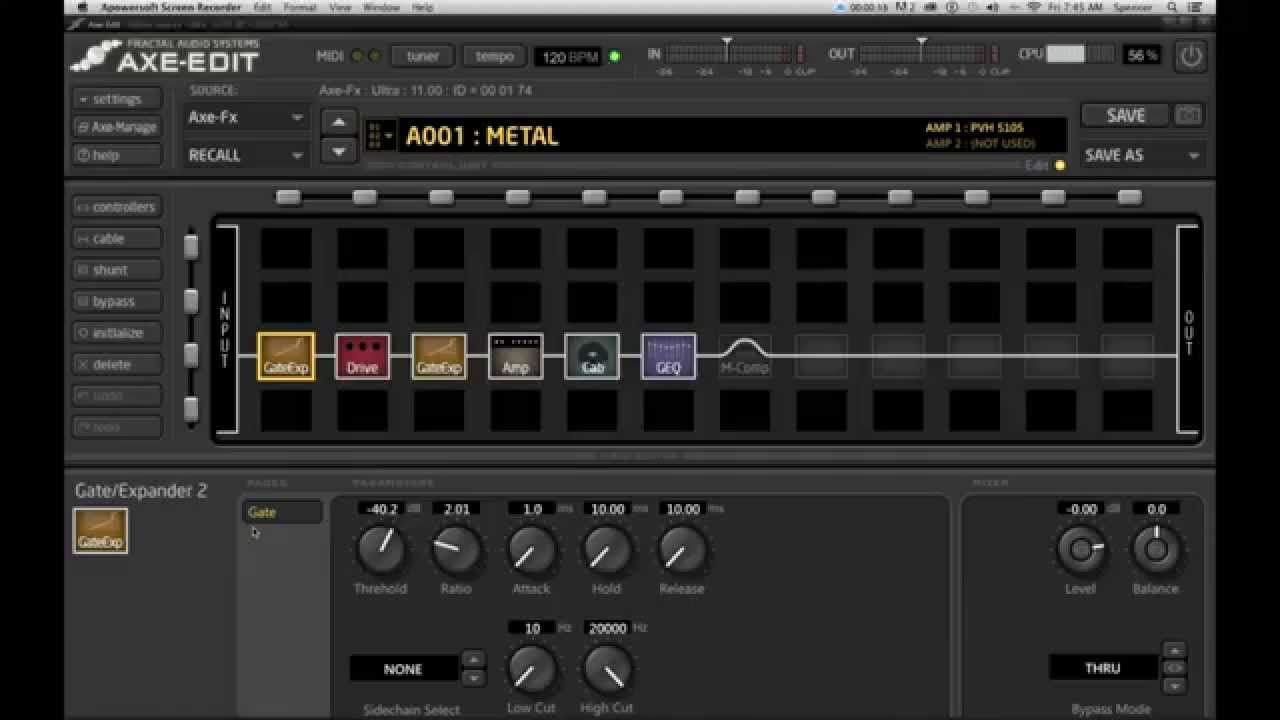Open the NONE sidechain selector
Viewport: 1280px width, 720px height.
pyautogui.click(x=404, y=669)
